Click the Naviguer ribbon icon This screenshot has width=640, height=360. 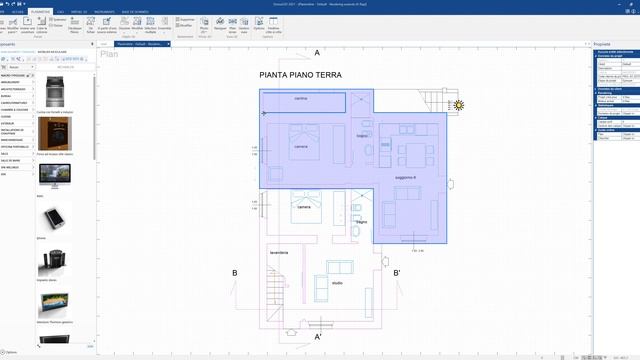pos(220,24)
